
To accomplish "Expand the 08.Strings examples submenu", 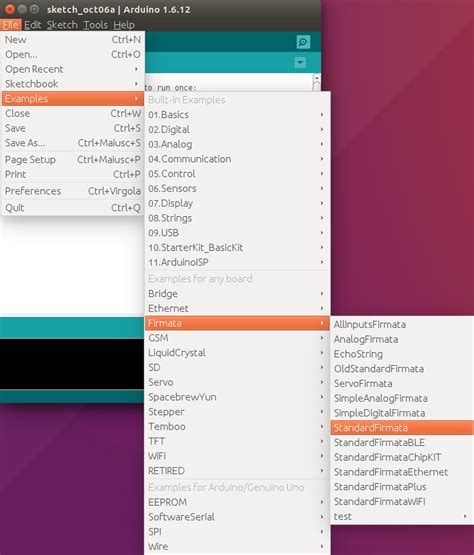I will coord(237,218).
